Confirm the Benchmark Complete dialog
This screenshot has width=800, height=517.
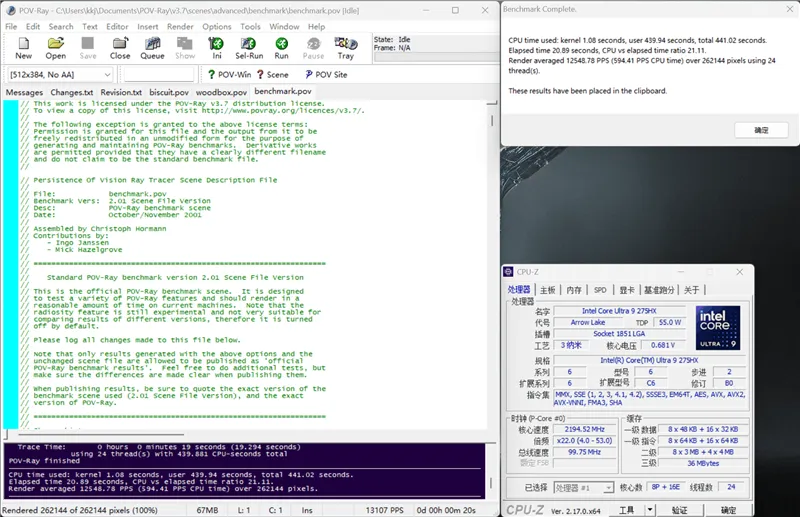click(x=761, y=130)
